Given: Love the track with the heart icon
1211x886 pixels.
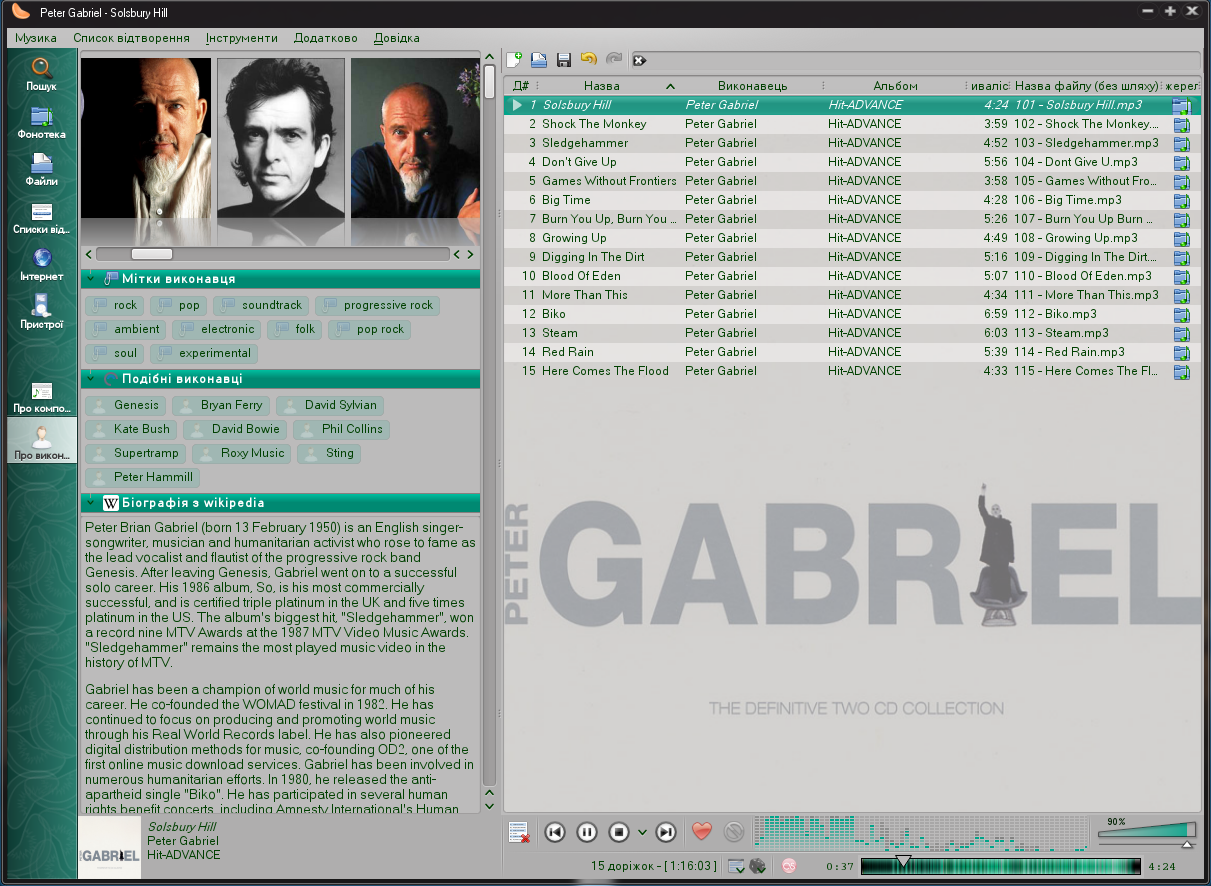Looking at the screenshot, I should 702,832.
